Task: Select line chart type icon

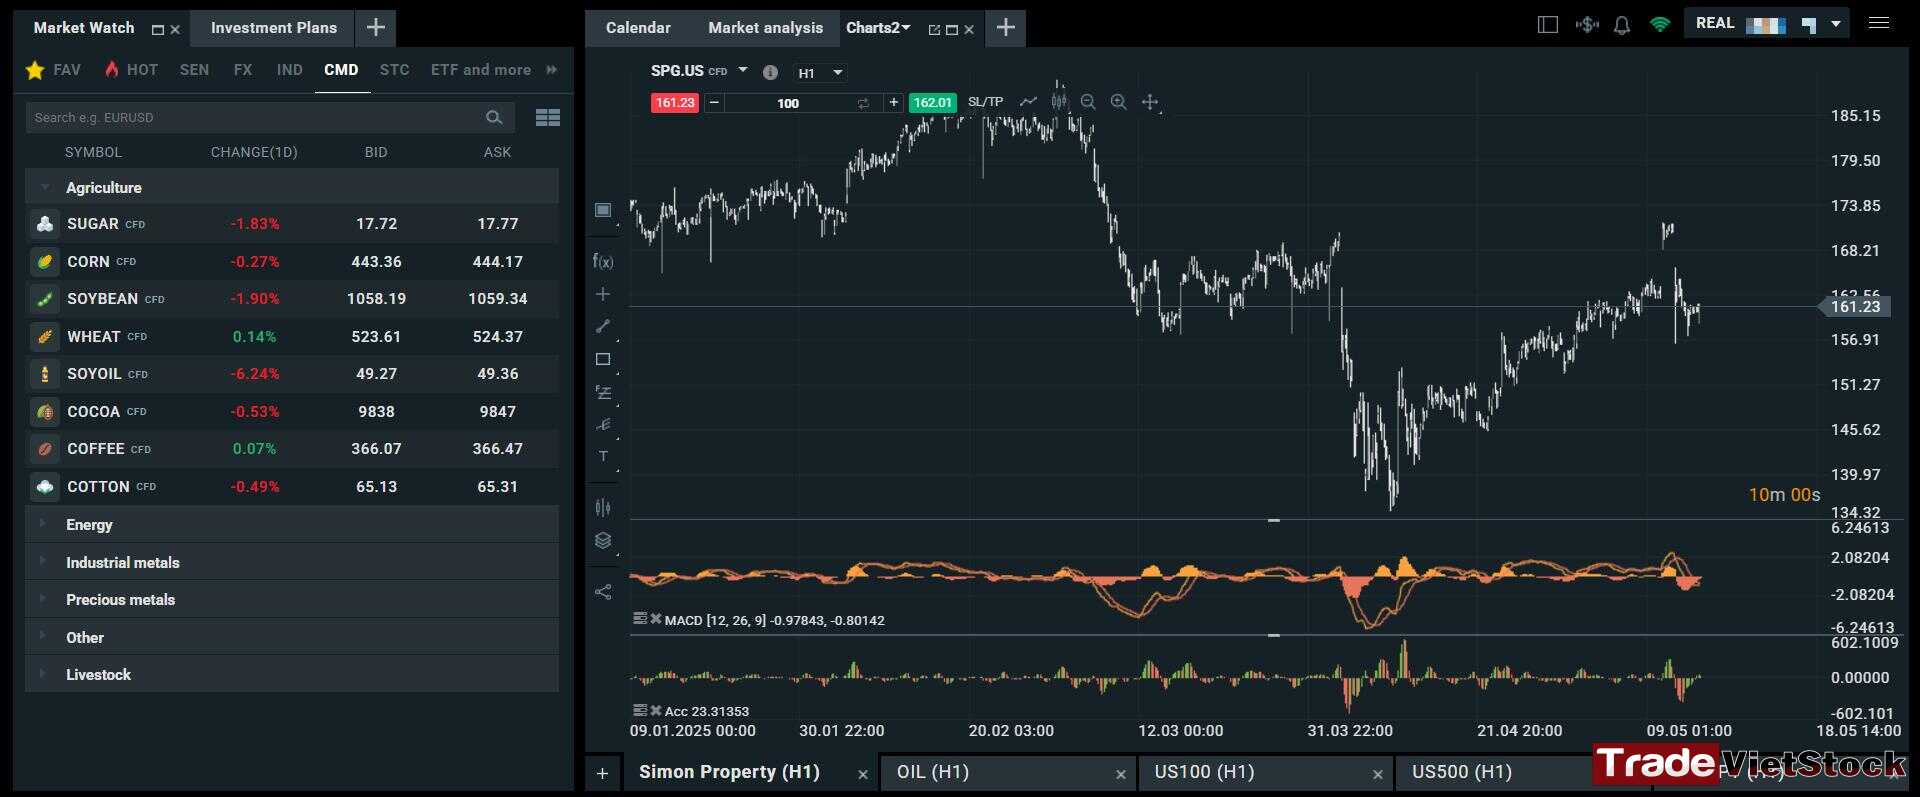Action: [x=1028, y=102]
